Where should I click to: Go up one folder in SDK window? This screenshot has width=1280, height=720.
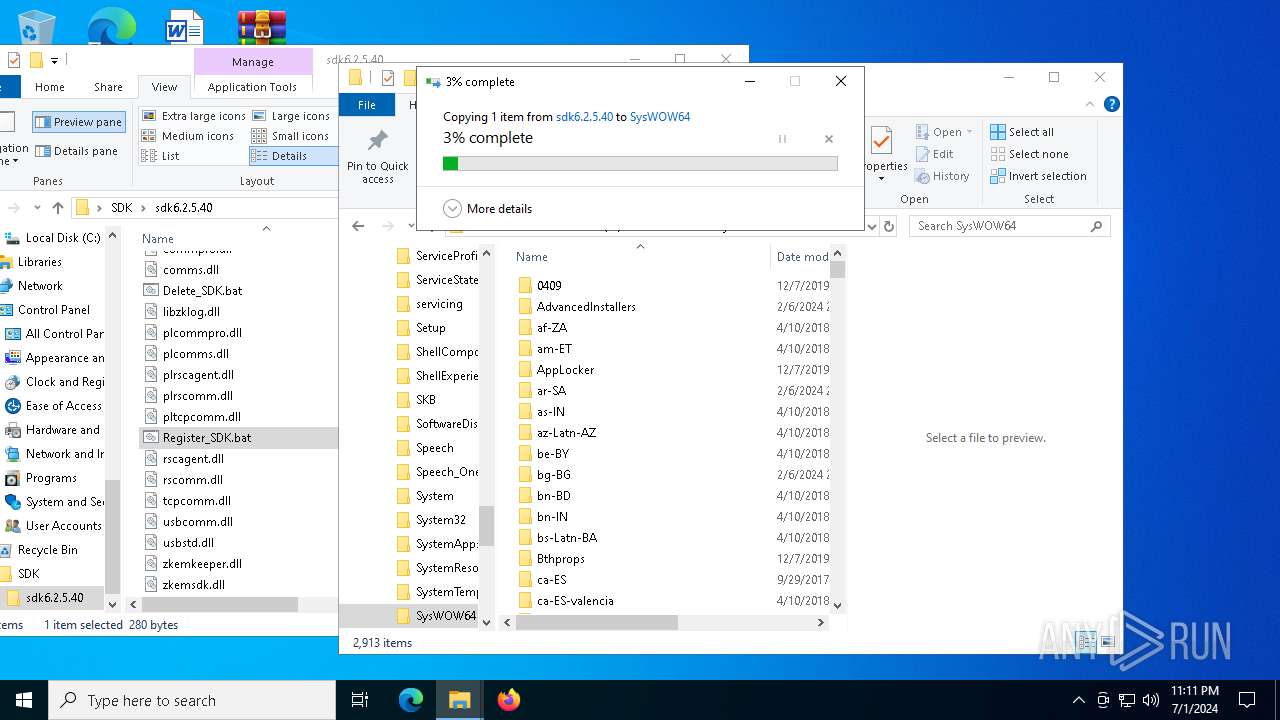58,208
